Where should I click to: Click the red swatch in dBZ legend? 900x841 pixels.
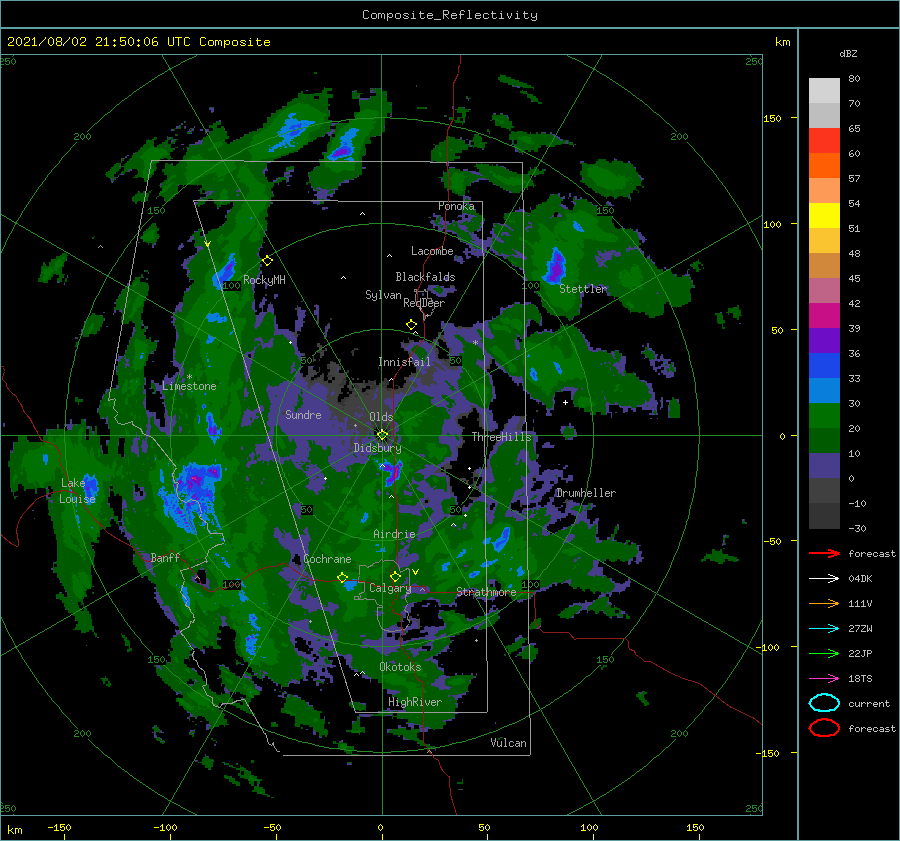tap(824, 141)
